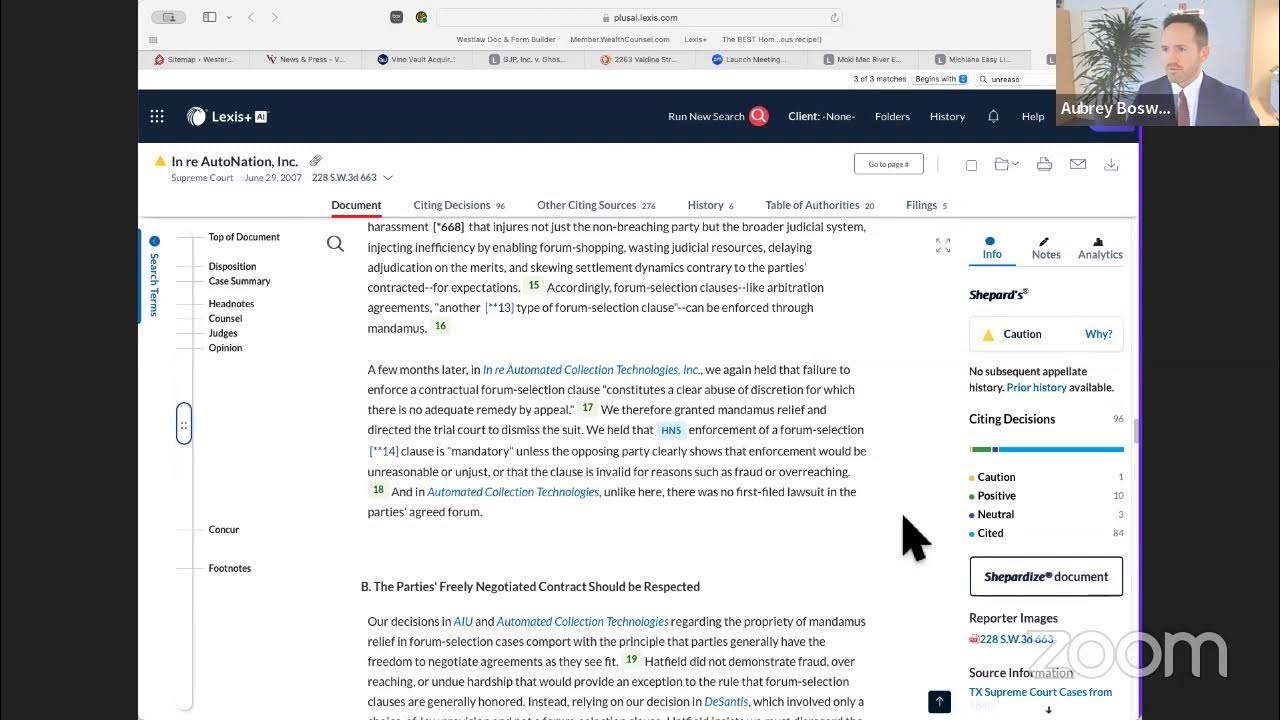The image size is (1280, 720).
Task: Switch to the Filings tab
Action: (926, 205)
